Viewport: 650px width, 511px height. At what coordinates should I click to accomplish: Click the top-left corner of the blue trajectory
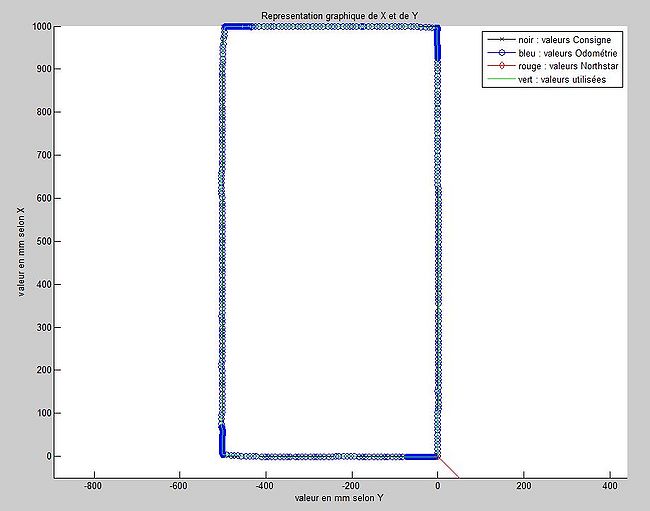tap(224, 28)
